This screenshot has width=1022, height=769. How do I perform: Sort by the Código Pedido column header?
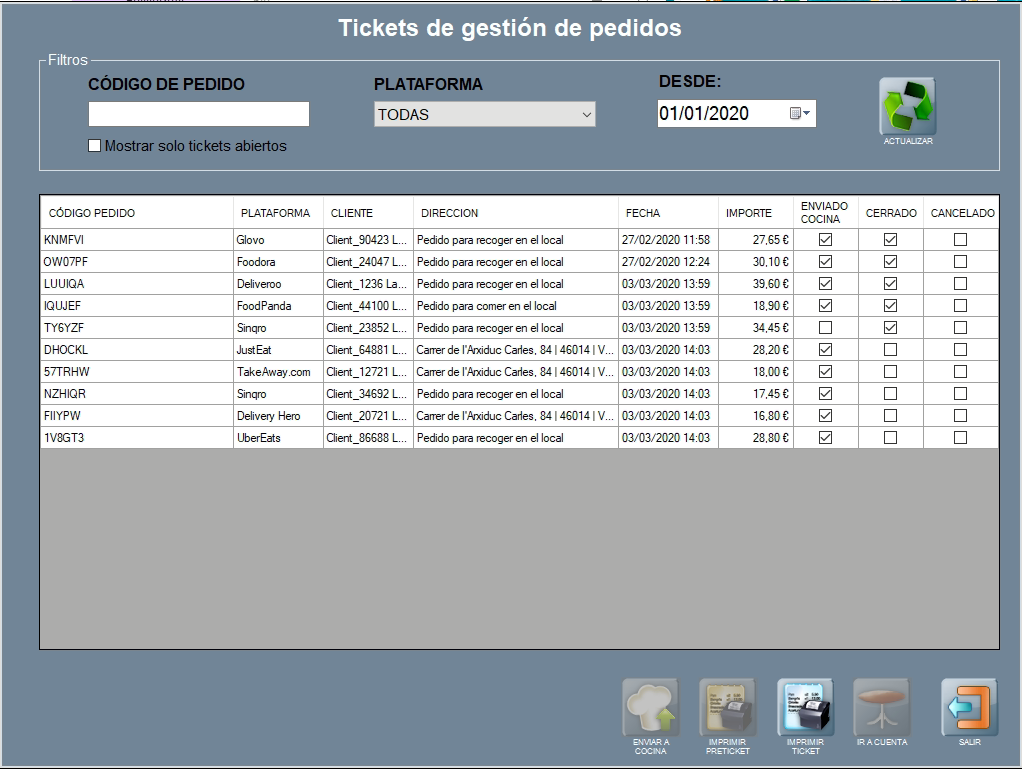point(92,213)
